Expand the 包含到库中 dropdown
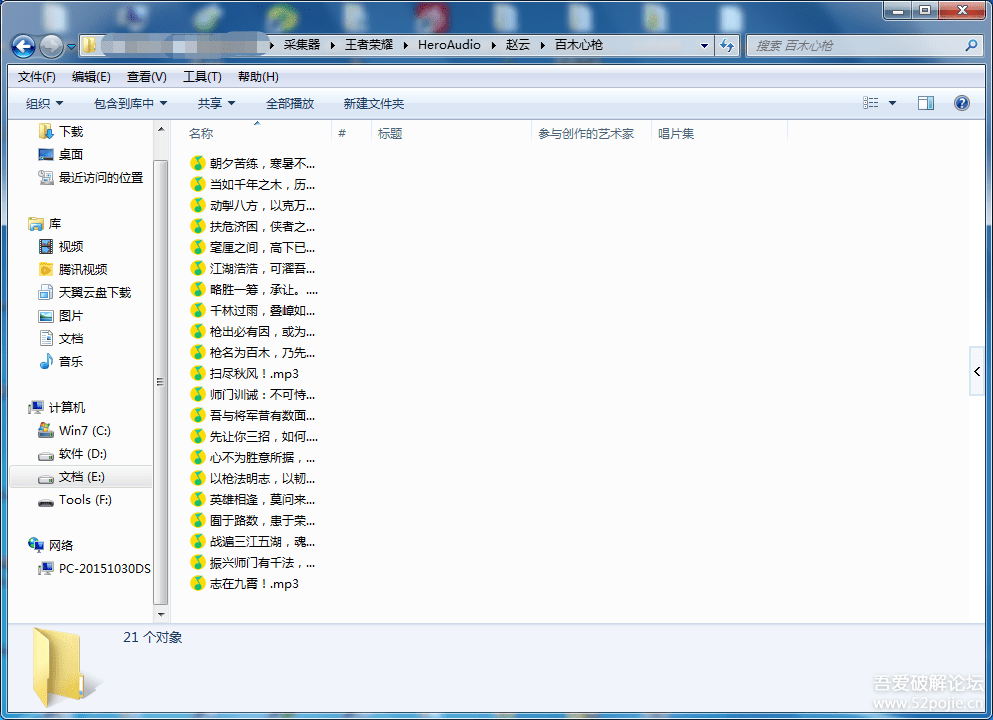 (130, 103)
